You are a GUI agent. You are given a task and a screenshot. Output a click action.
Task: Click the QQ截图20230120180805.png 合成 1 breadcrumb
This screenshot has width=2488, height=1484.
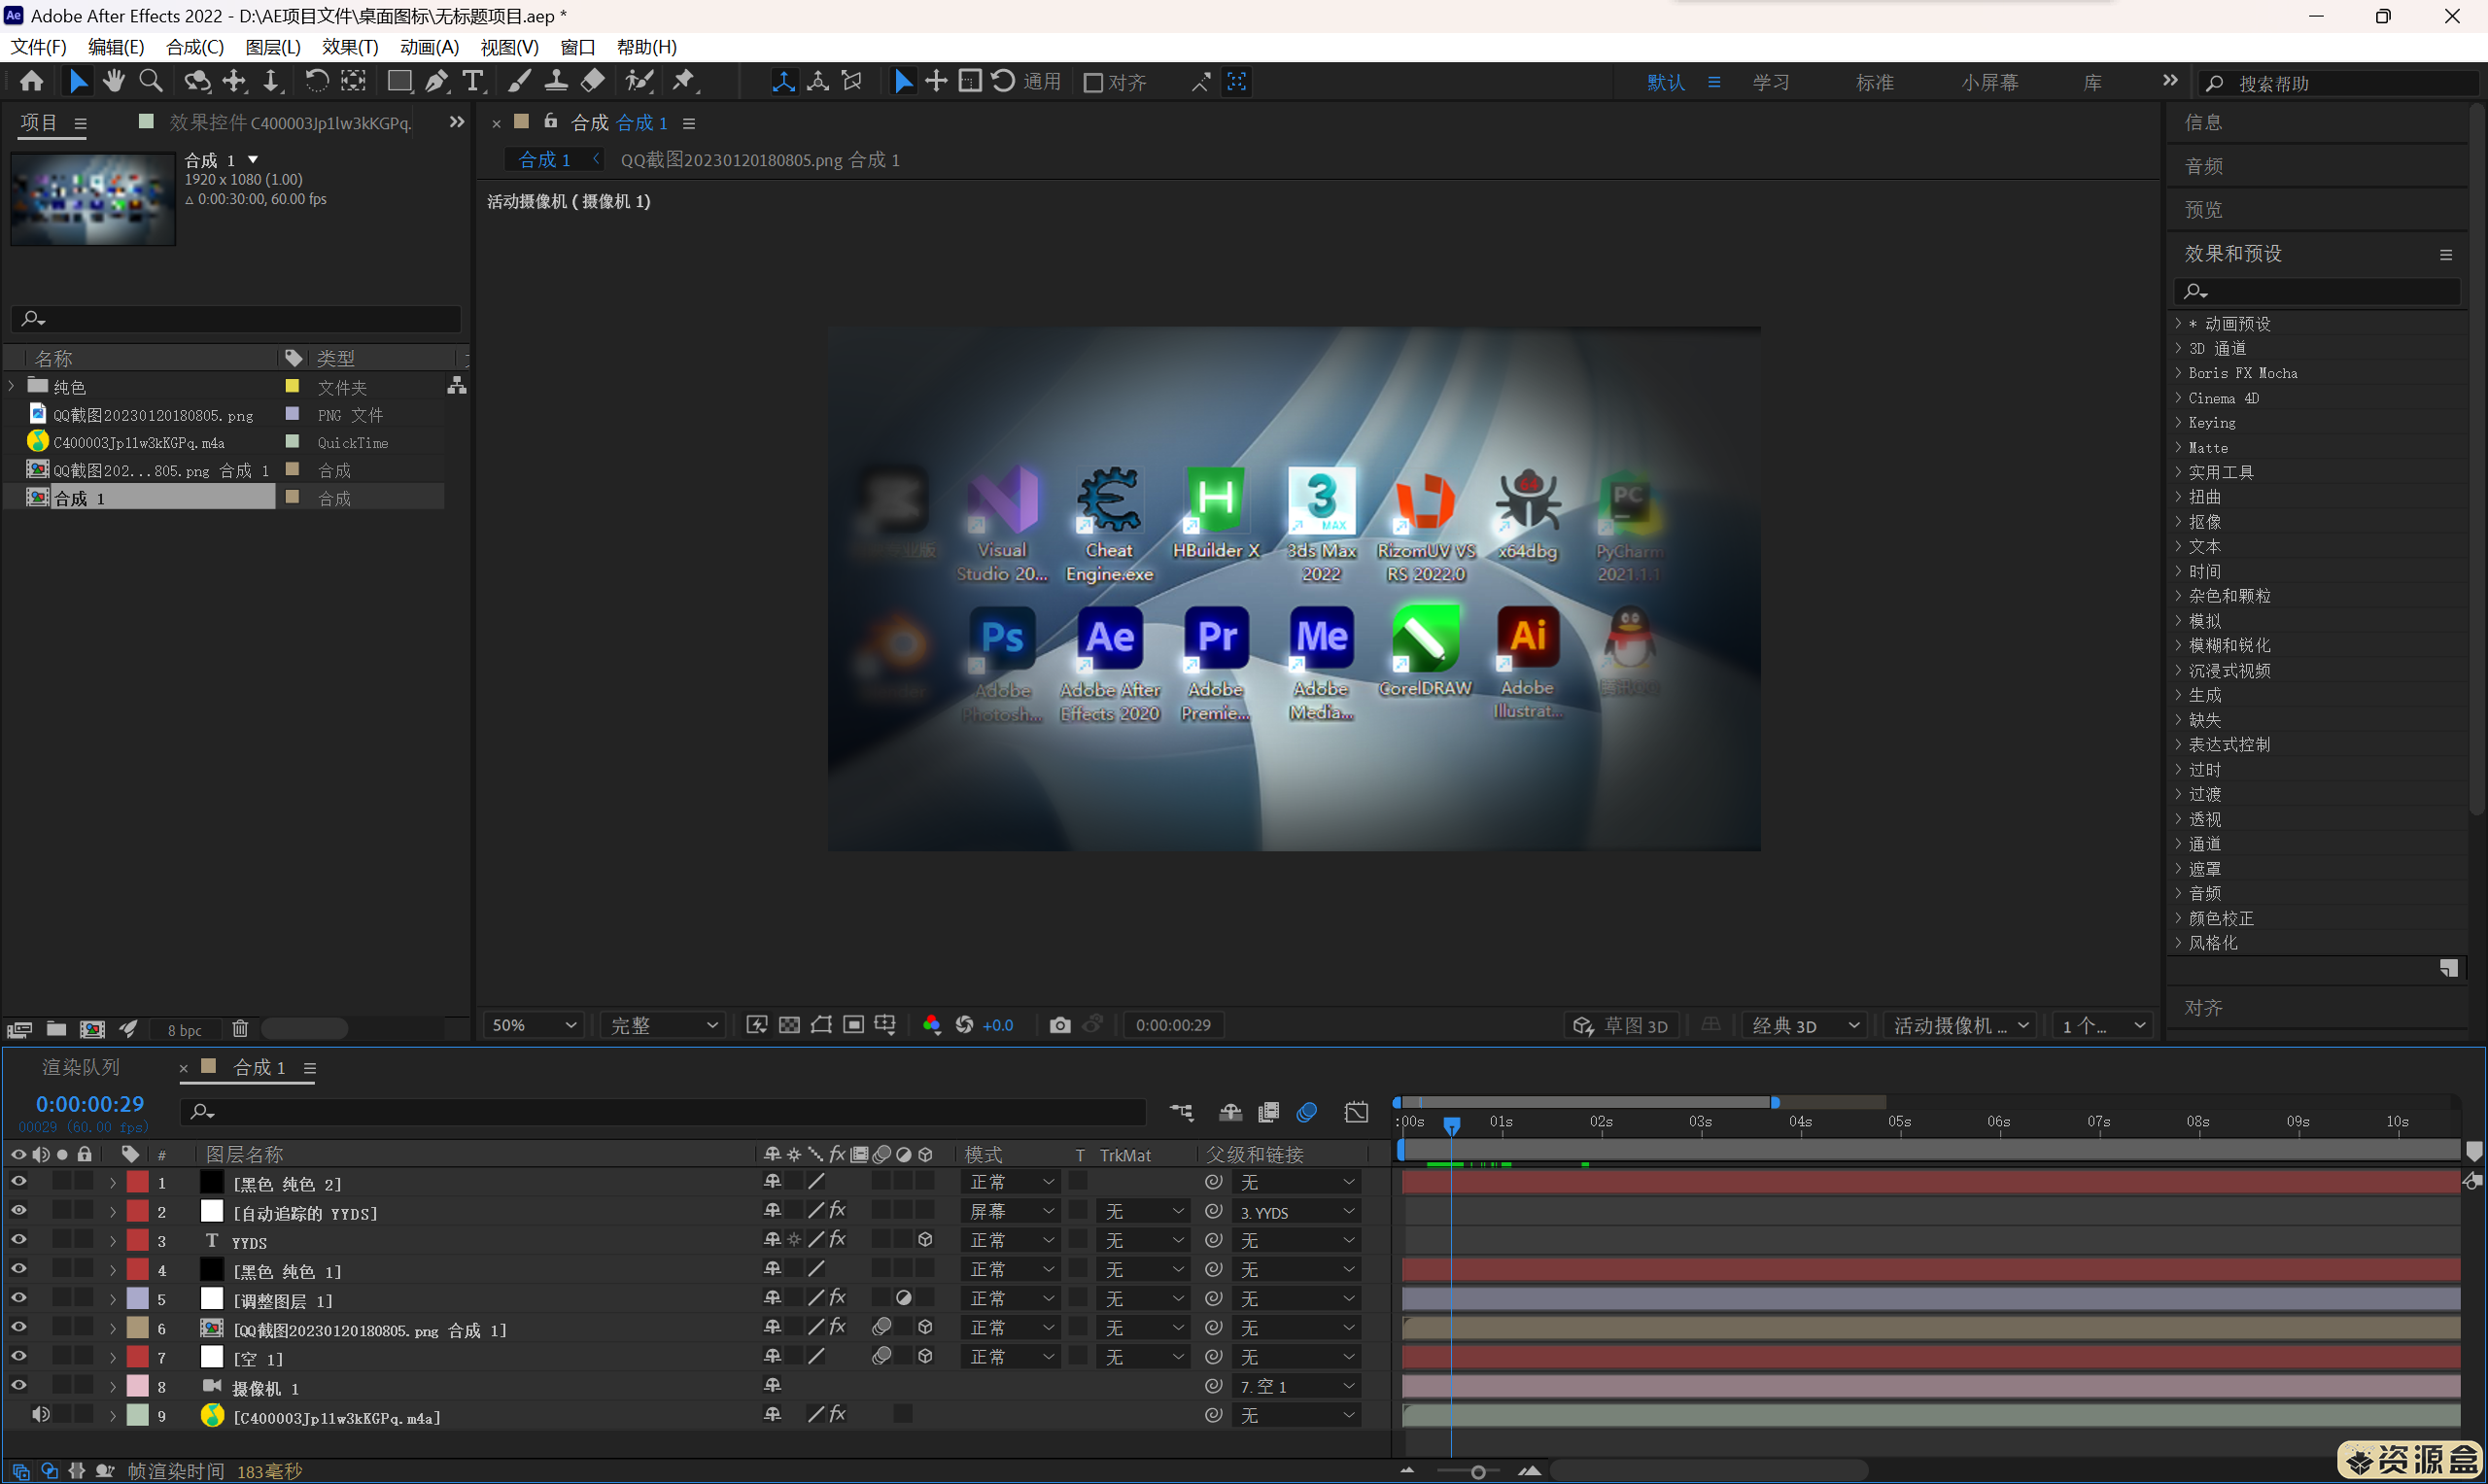click(760, 160)
